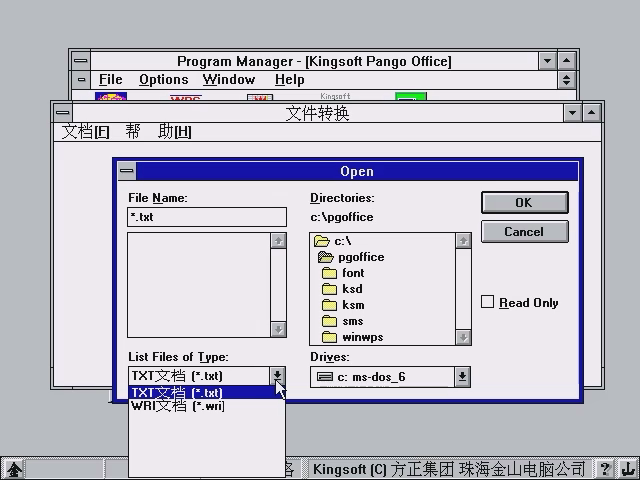Viewport: 640px width, 480px height.
Task: Click the WPS program icon in Program Manager
Action: [186, 98]
